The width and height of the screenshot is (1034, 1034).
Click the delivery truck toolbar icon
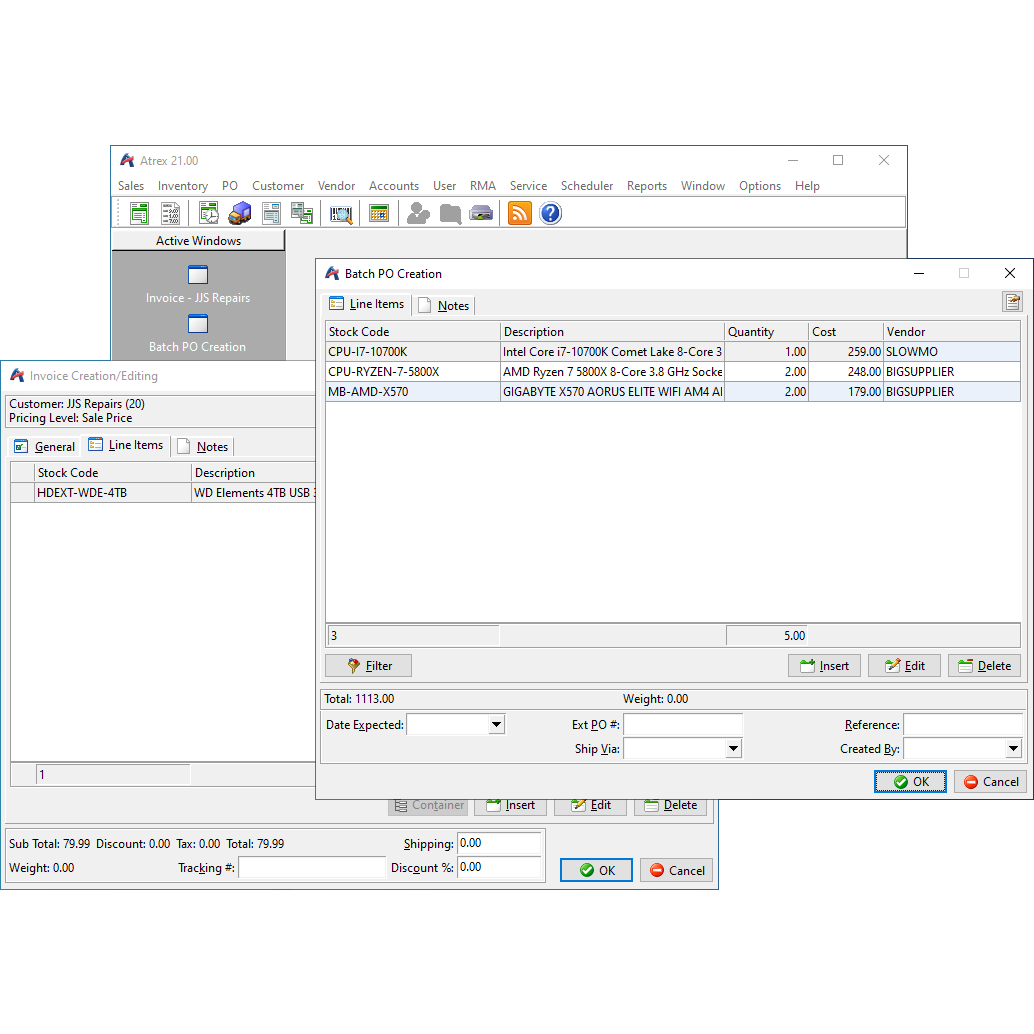click(x=240, y=214)
